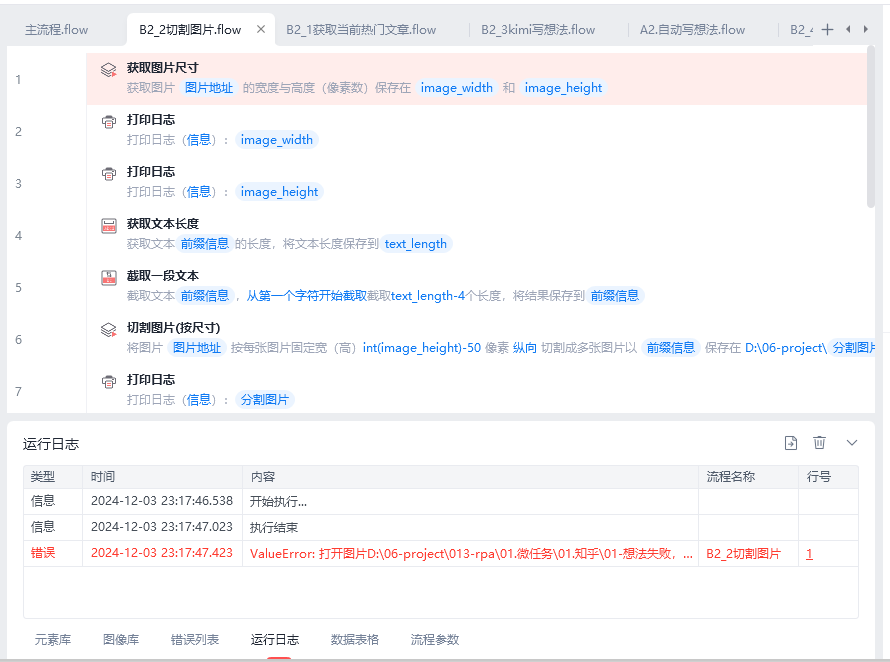Viewport: 890px width, 662px height.
Task: Click the image_width variable in step 1
Action: tap(456, 88)
